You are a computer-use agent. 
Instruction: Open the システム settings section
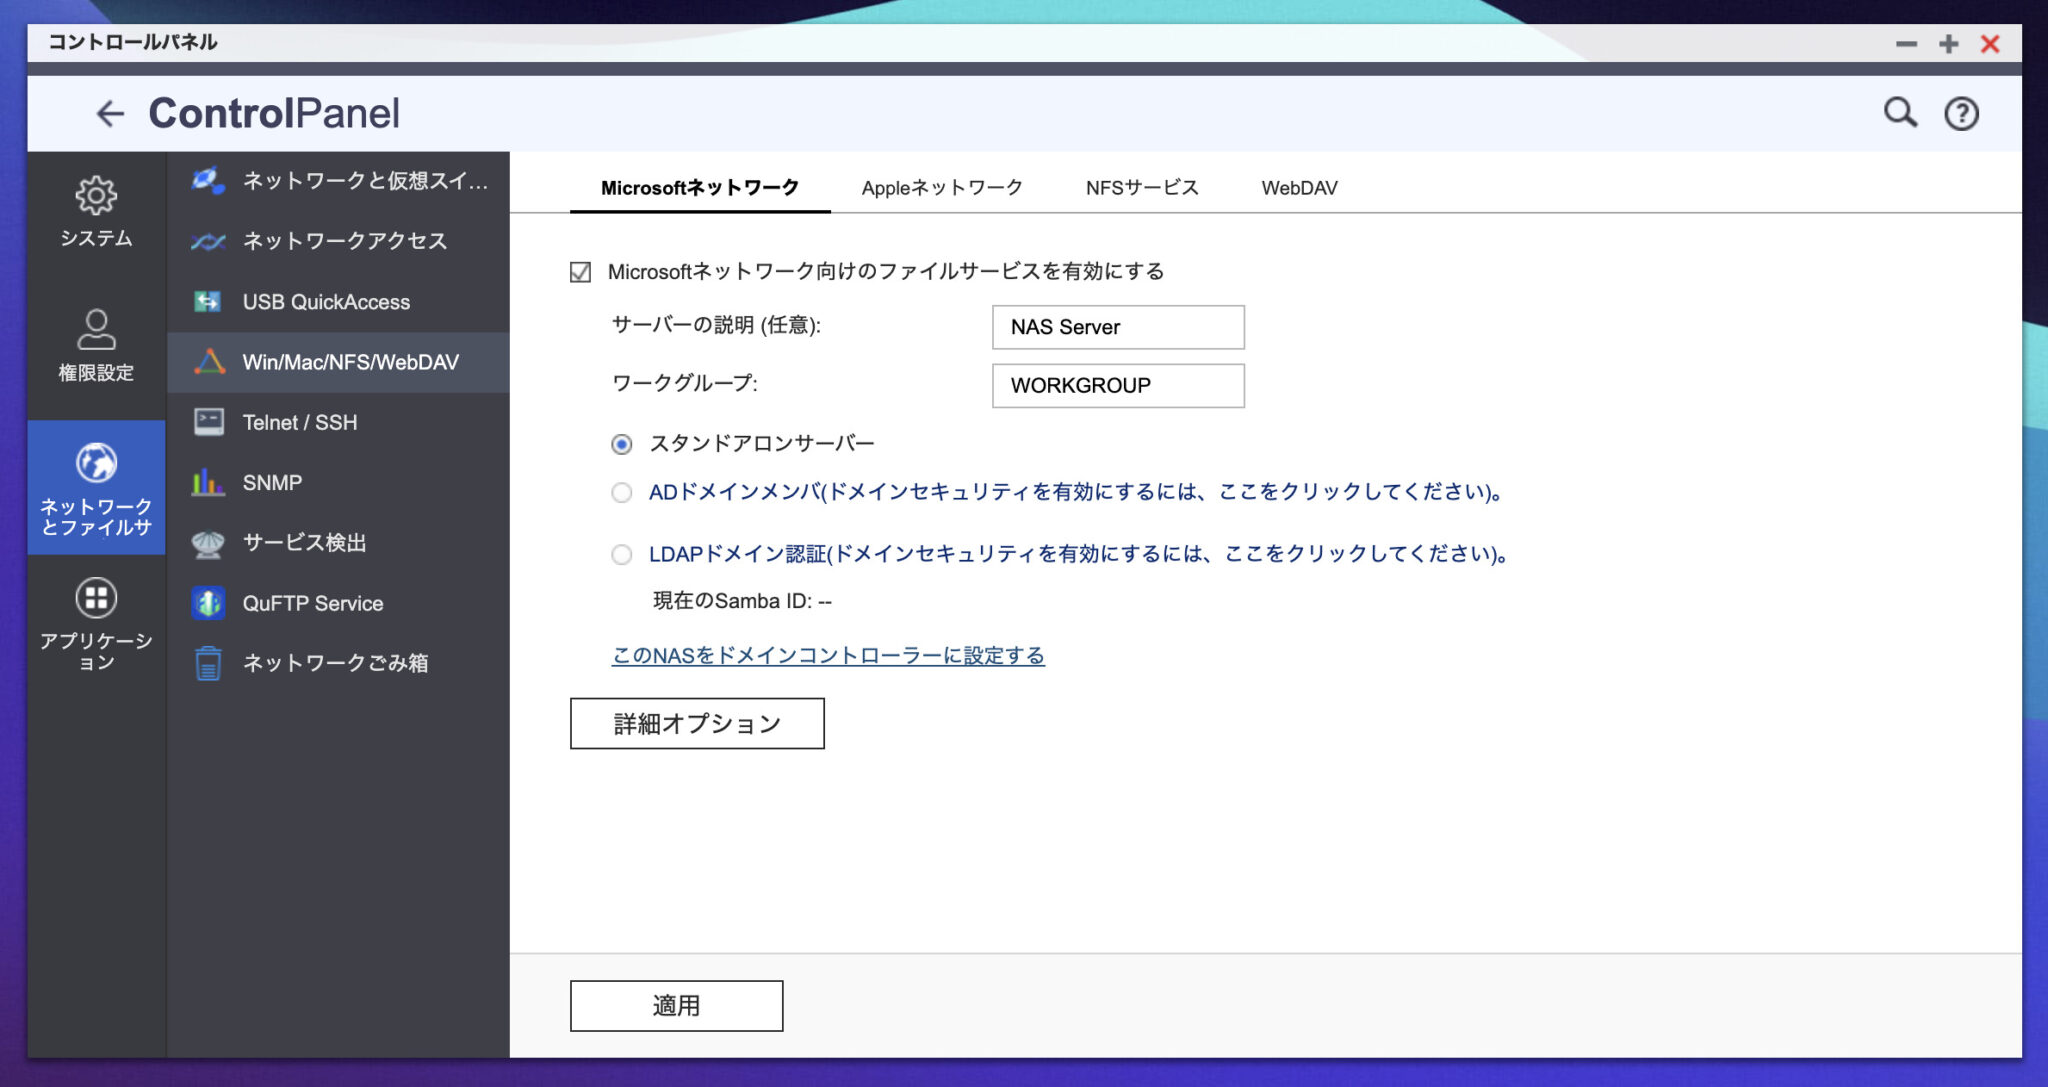[96, 210]
